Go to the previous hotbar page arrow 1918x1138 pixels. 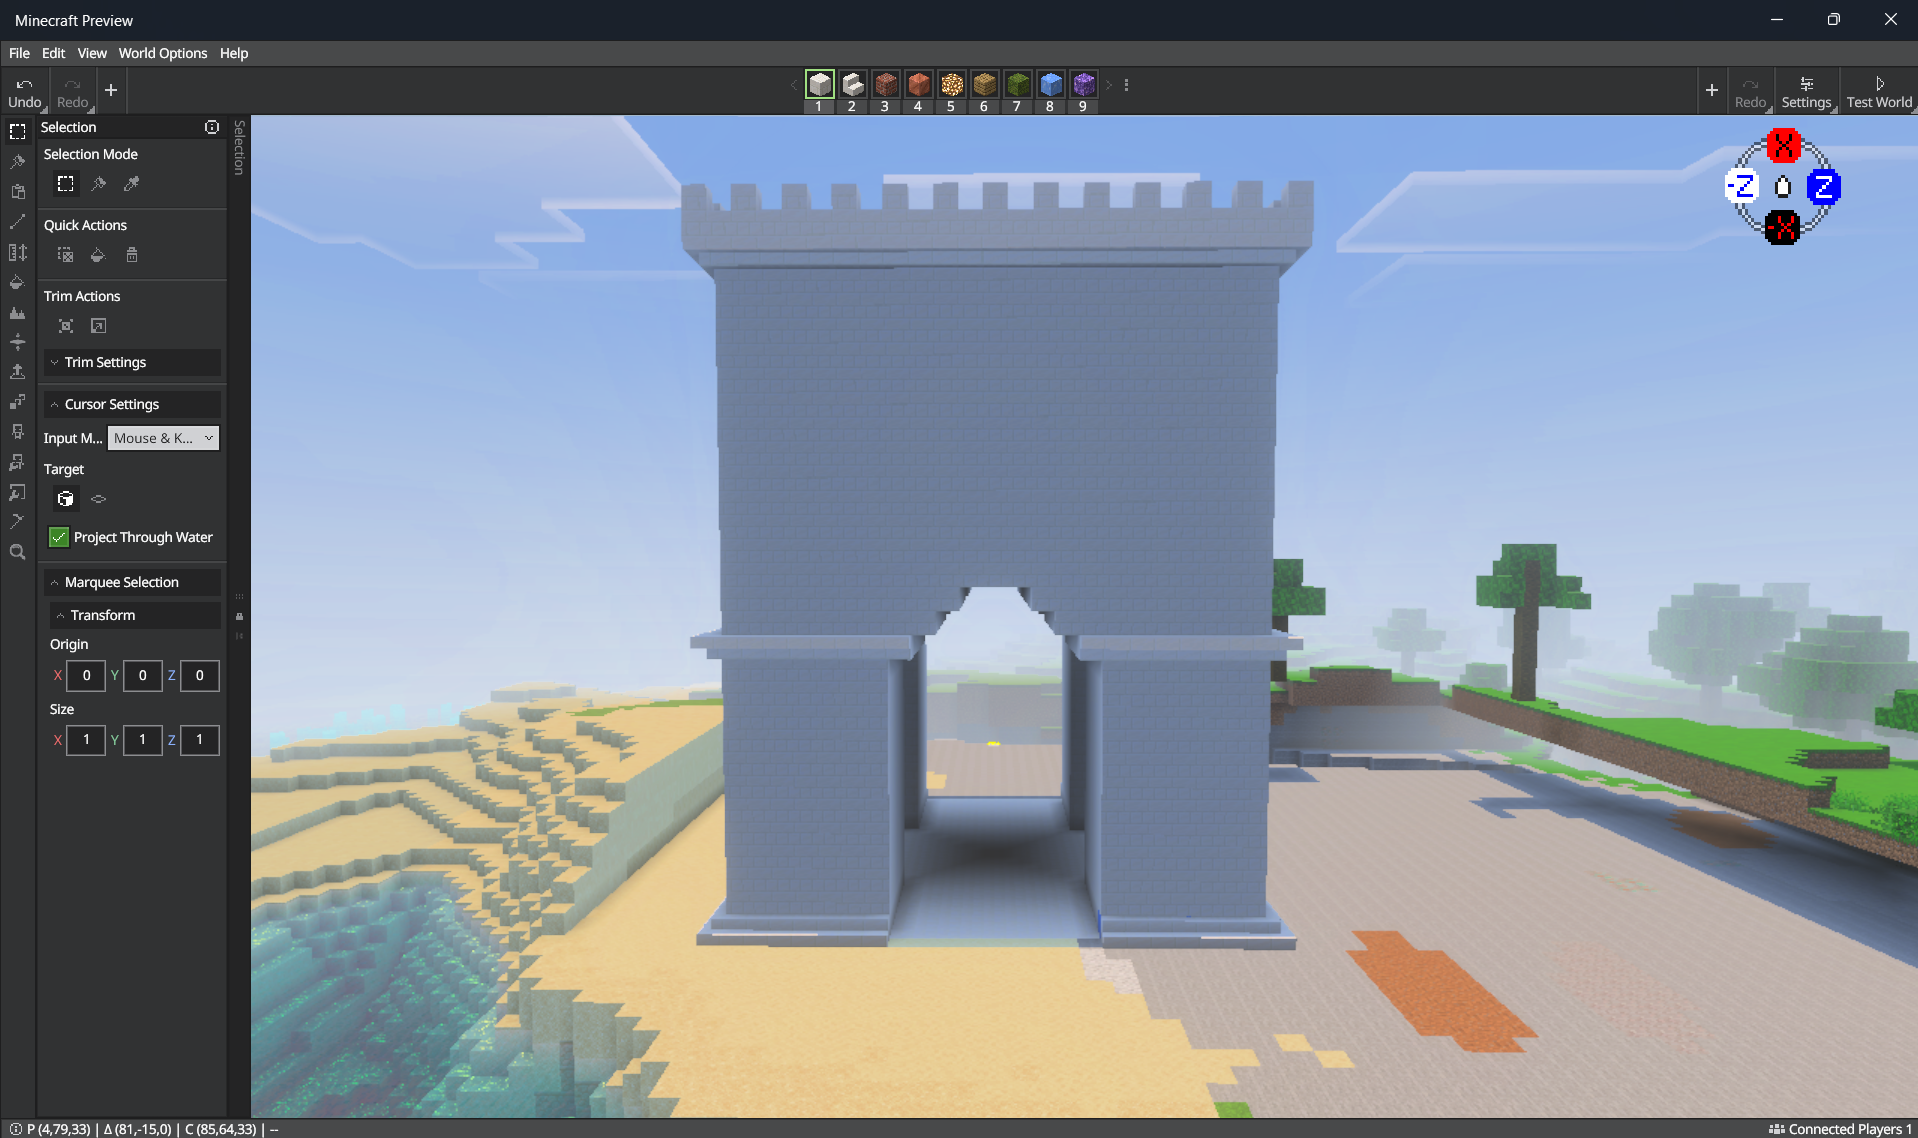tap(794, 85)
